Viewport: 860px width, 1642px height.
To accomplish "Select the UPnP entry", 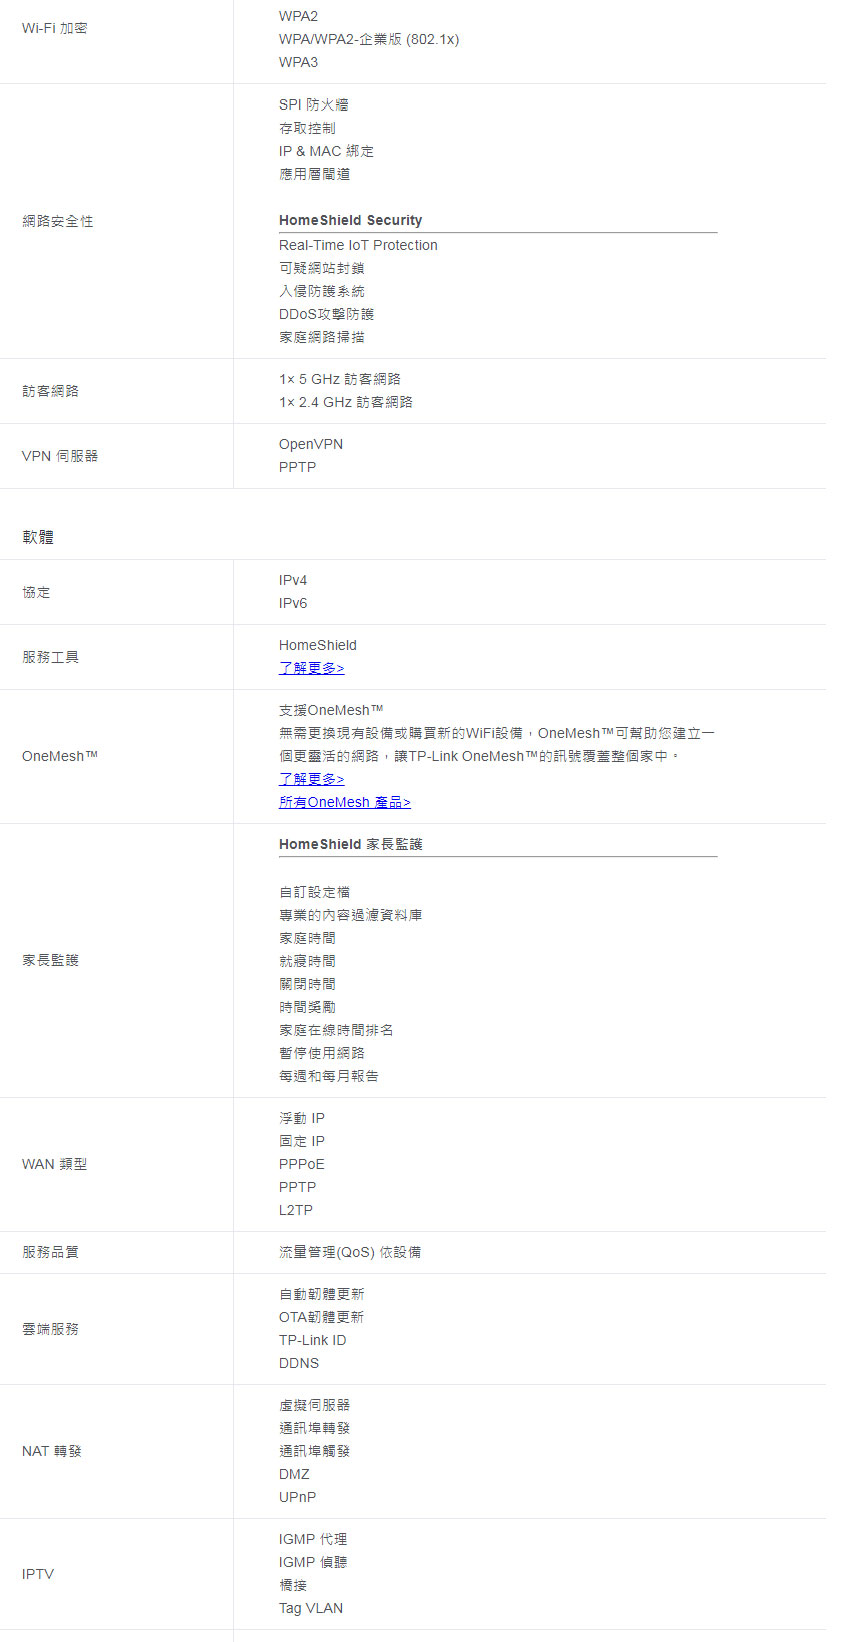I will pos(297,1497).
